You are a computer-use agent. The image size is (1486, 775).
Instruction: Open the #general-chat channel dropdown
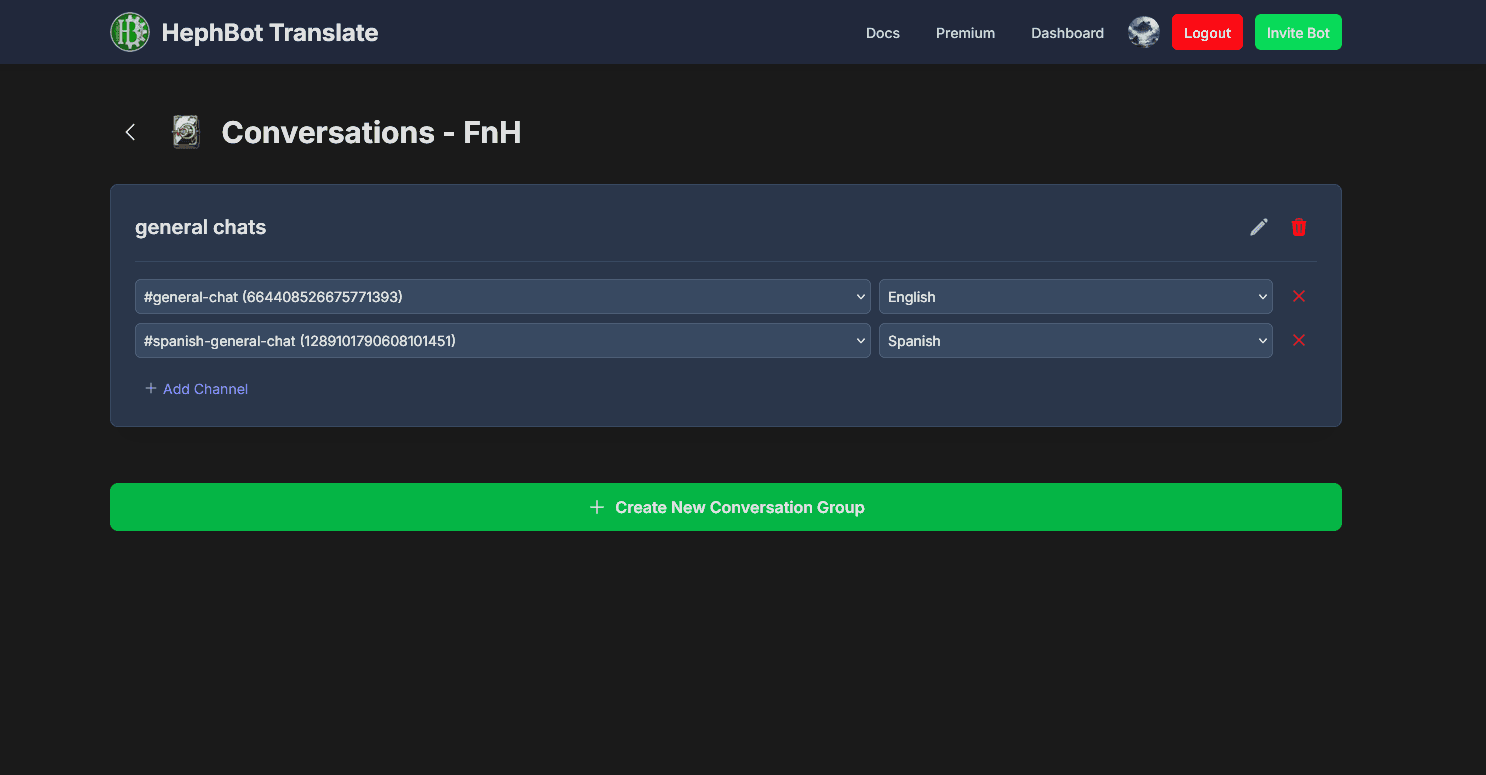point(502,297)
